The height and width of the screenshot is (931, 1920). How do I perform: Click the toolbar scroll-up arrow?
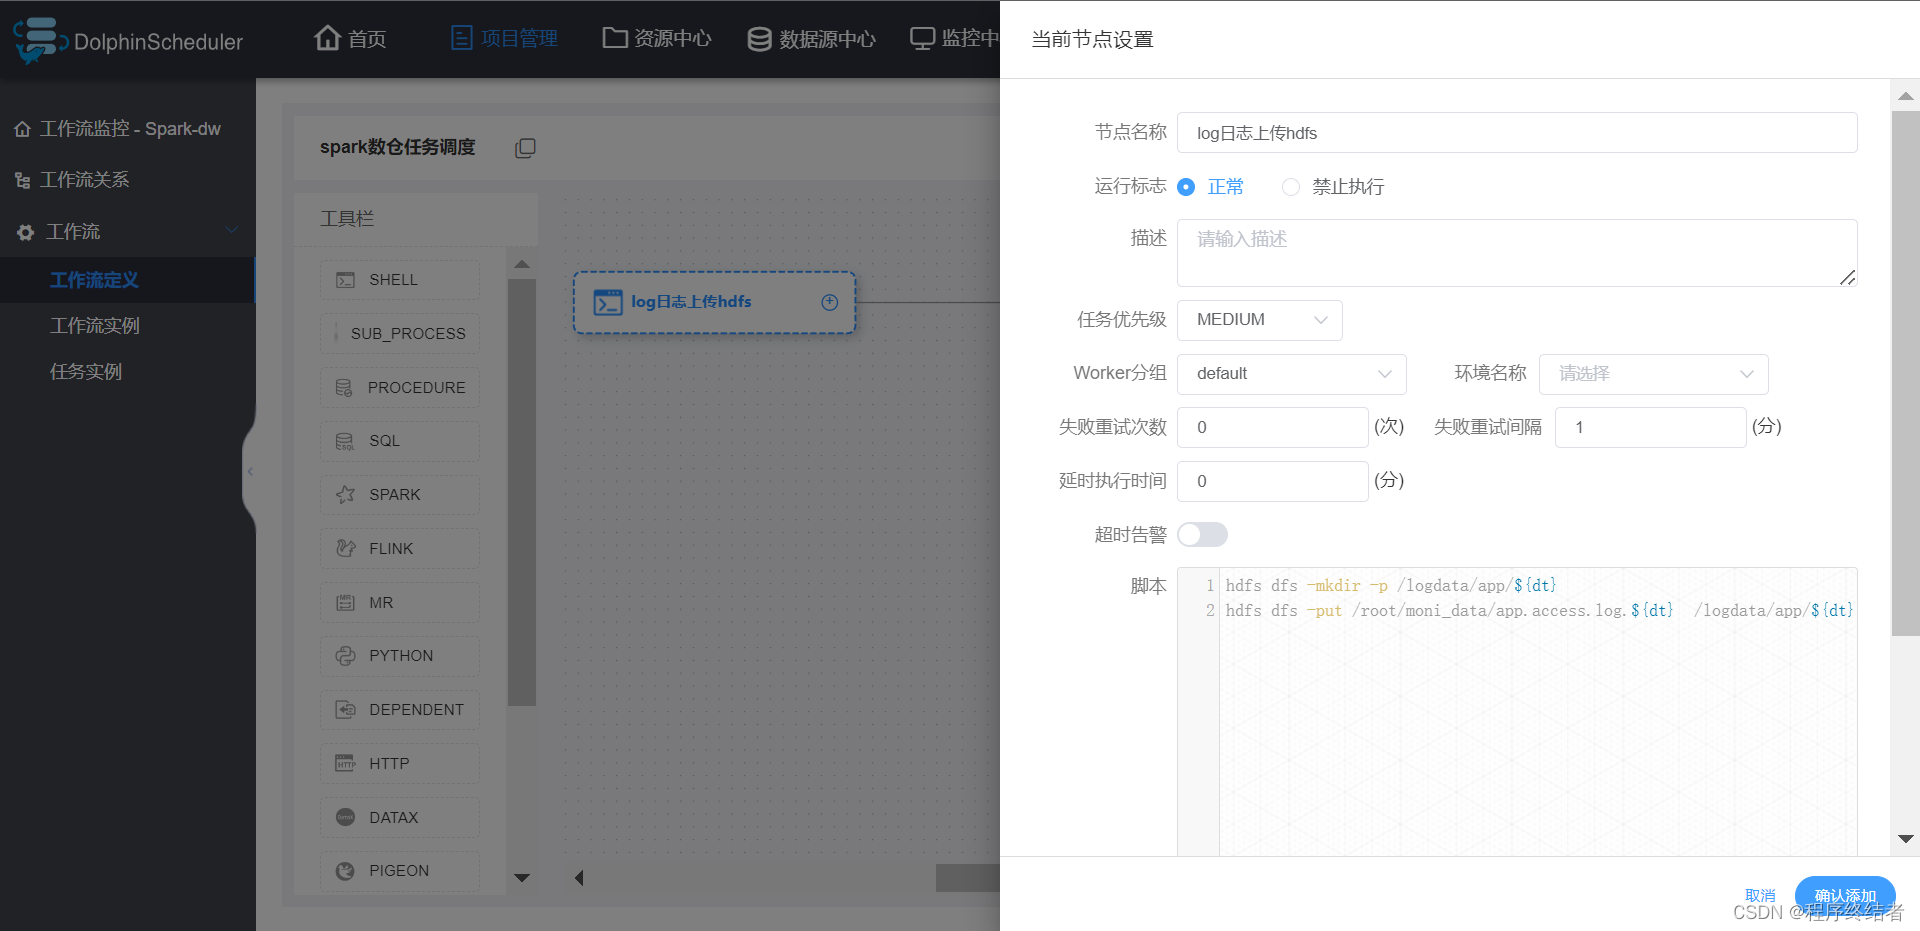coord(522,265)
